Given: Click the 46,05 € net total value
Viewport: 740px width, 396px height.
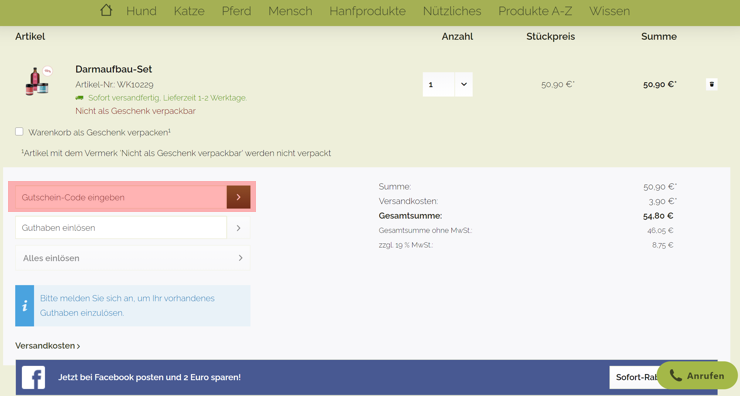Looking at the screenshot, I should [x=660, y=230].
